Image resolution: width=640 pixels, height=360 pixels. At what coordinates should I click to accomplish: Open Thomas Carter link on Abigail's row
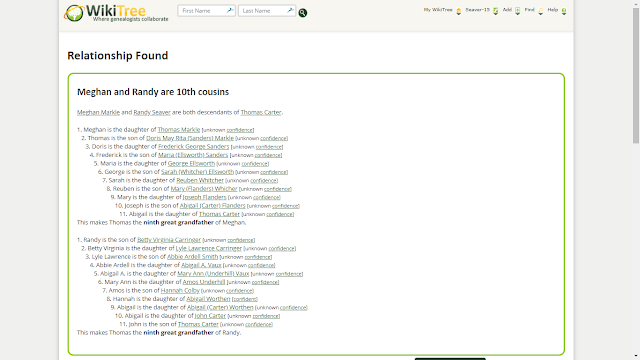point(219,214)
